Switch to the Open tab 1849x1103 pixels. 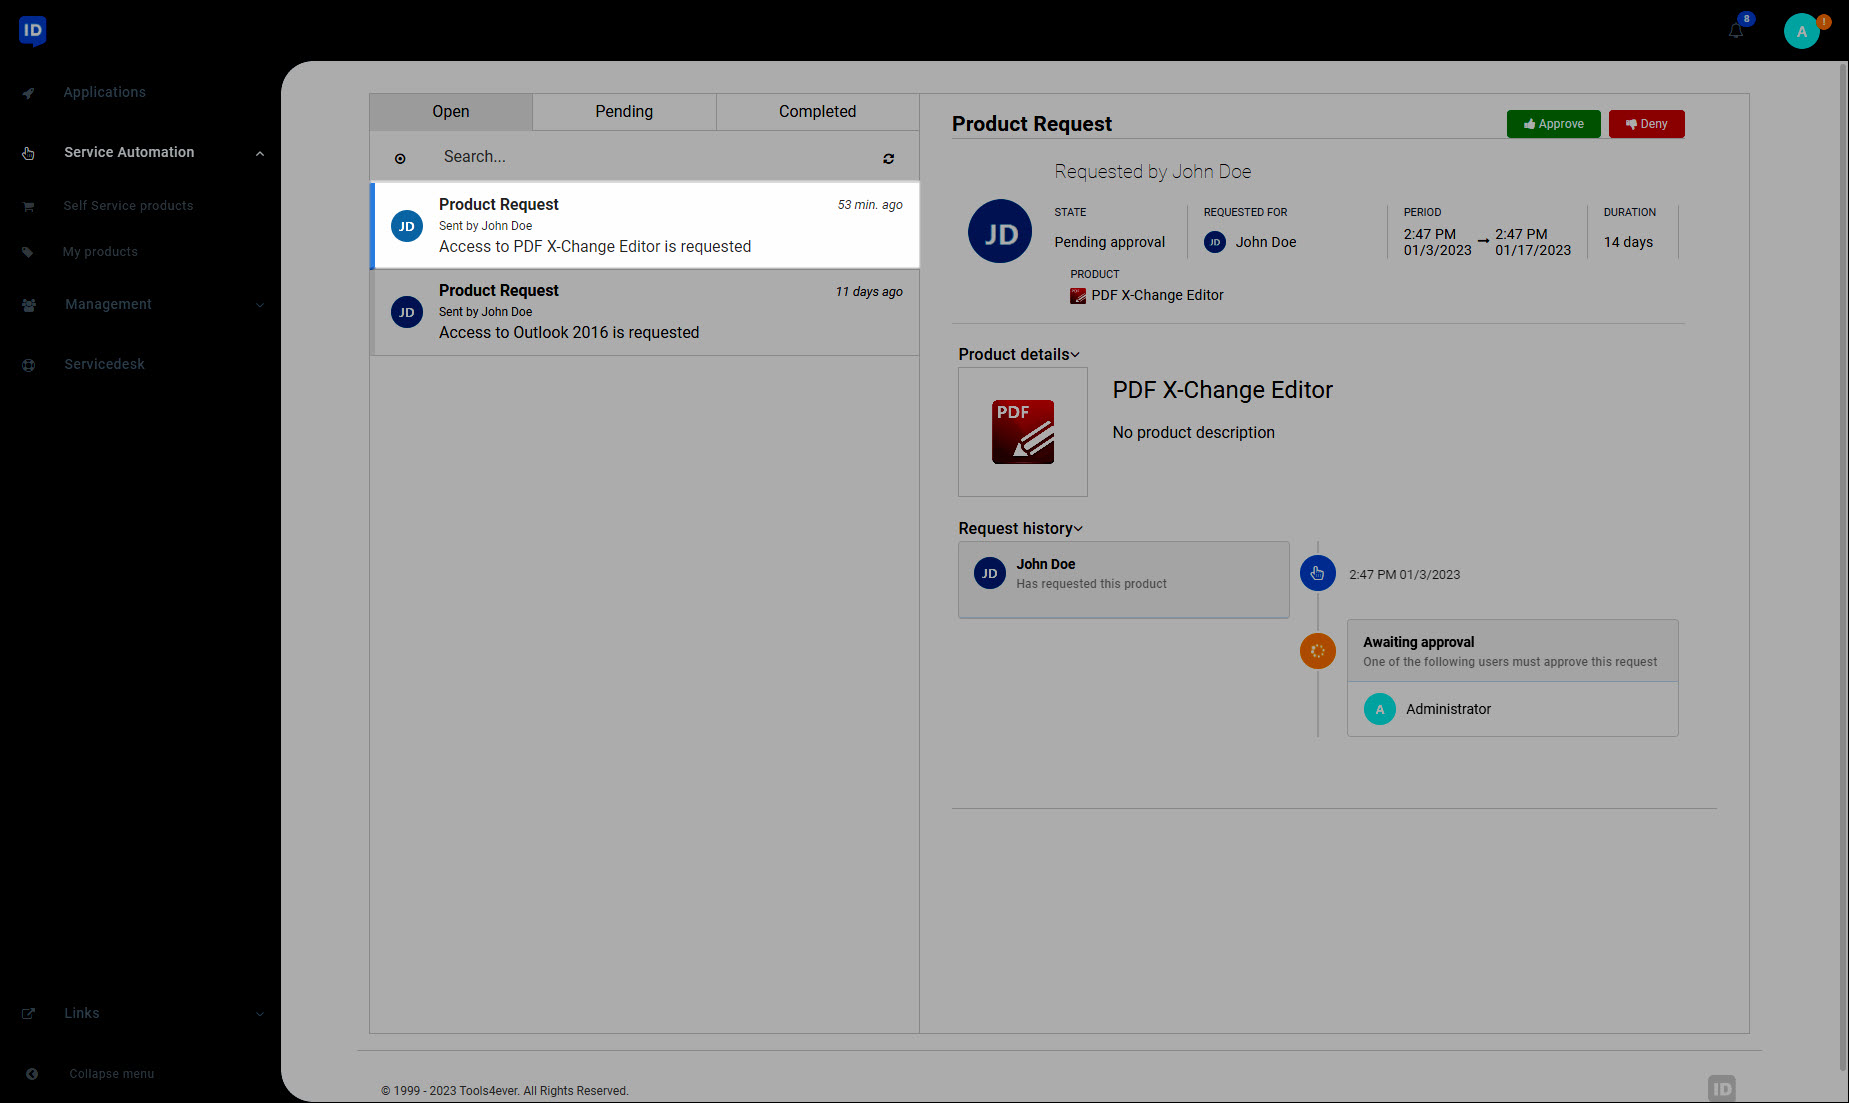[451, 112]
